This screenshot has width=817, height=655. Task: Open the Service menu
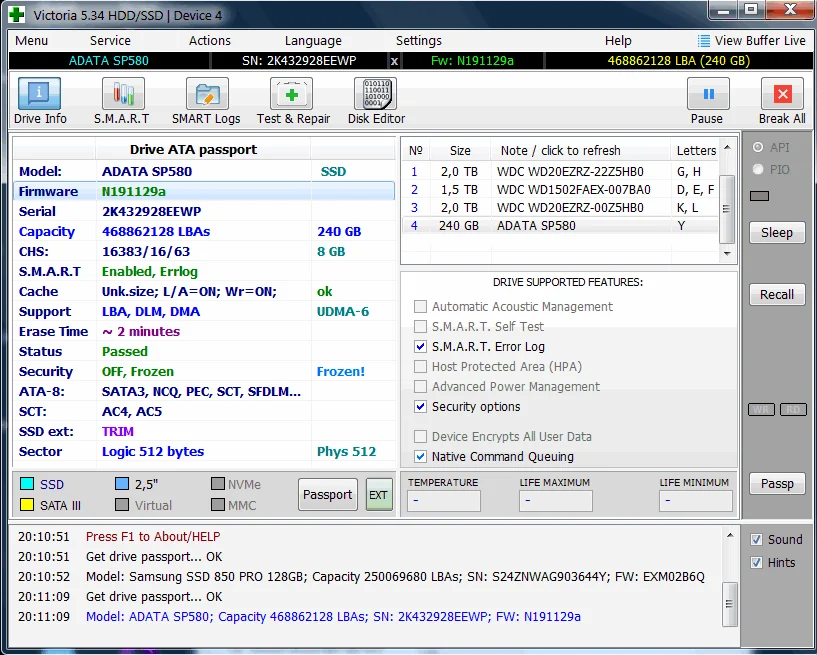[x=110, y=41]
